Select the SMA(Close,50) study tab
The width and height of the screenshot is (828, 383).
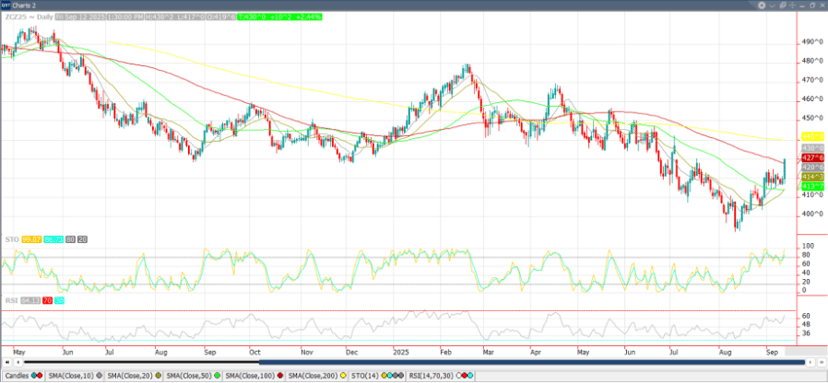(x=193, y=376)
